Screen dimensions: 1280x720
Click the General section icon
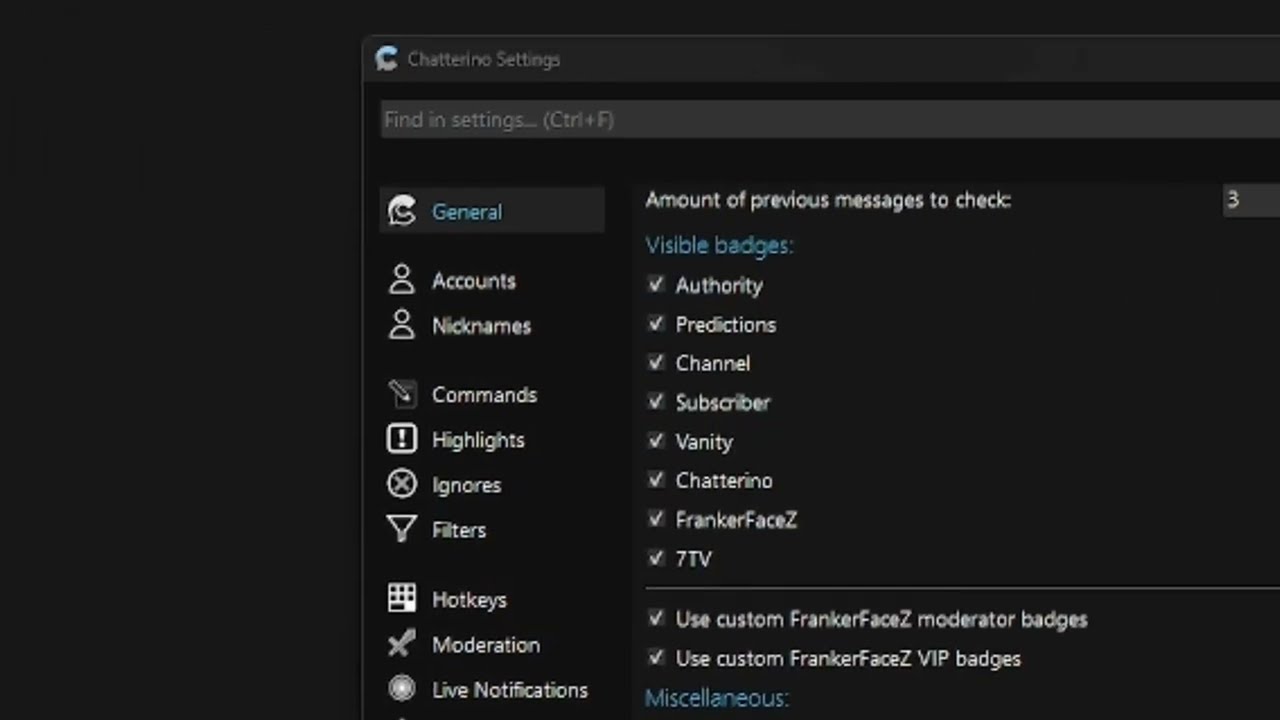(402, 211)
